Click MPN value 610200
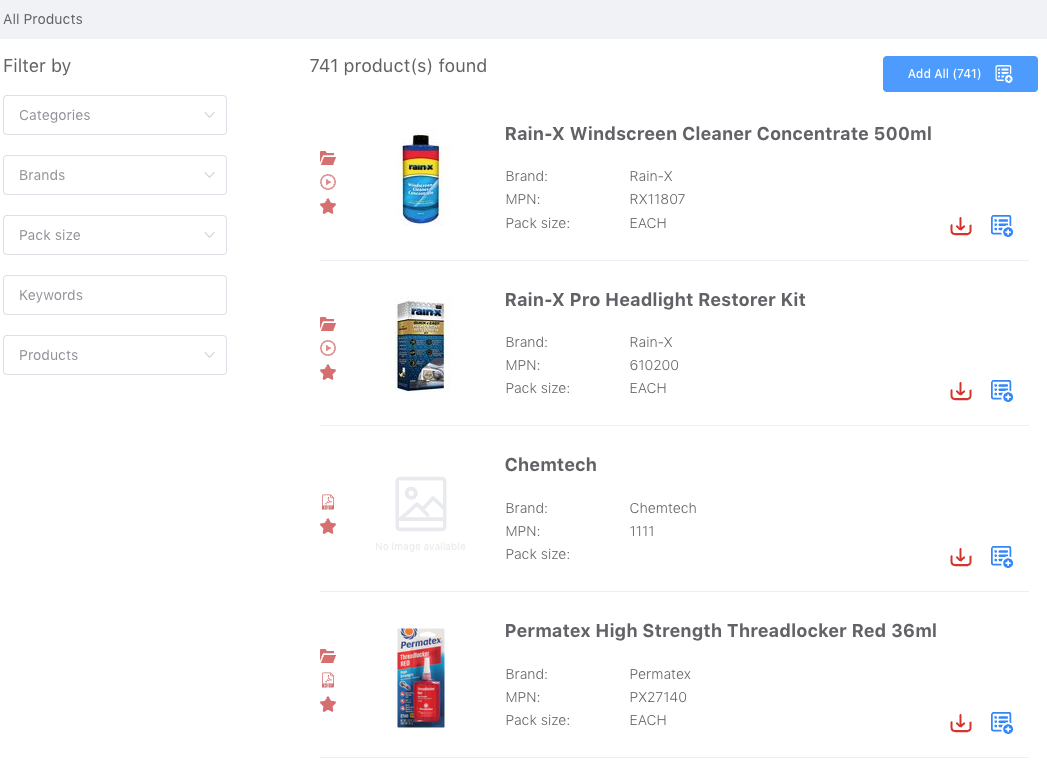The height and width of the screenshot is (761, 1047). coord(654,365)
